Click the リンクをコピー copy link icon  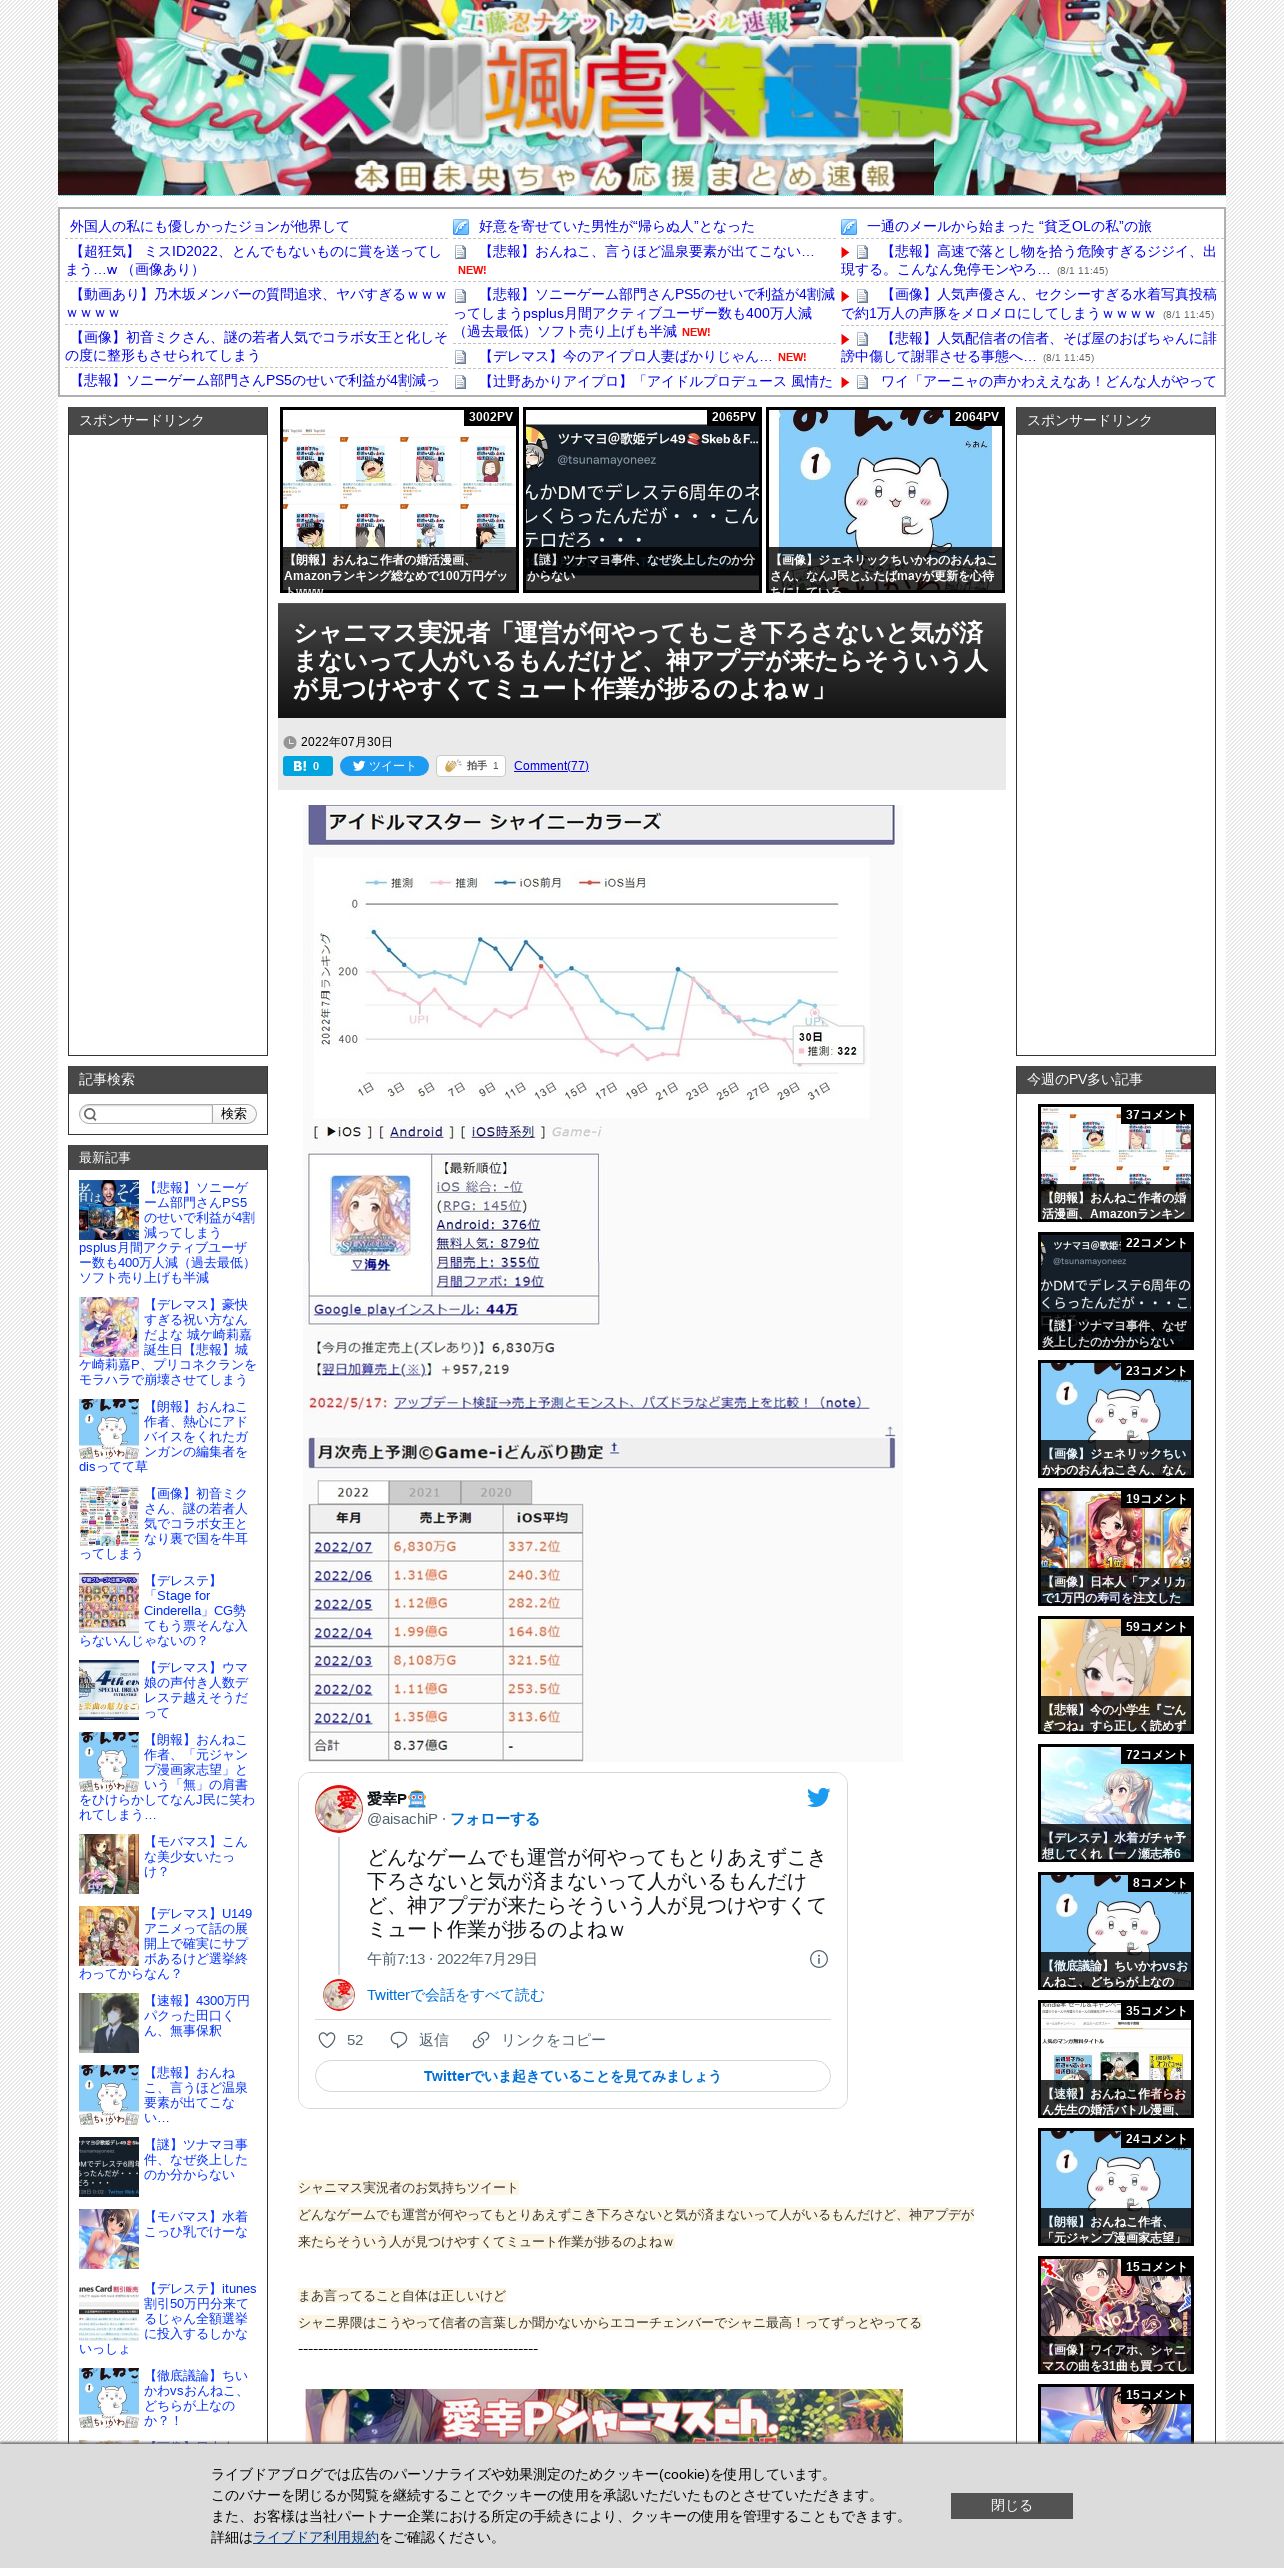(481, 2040)
